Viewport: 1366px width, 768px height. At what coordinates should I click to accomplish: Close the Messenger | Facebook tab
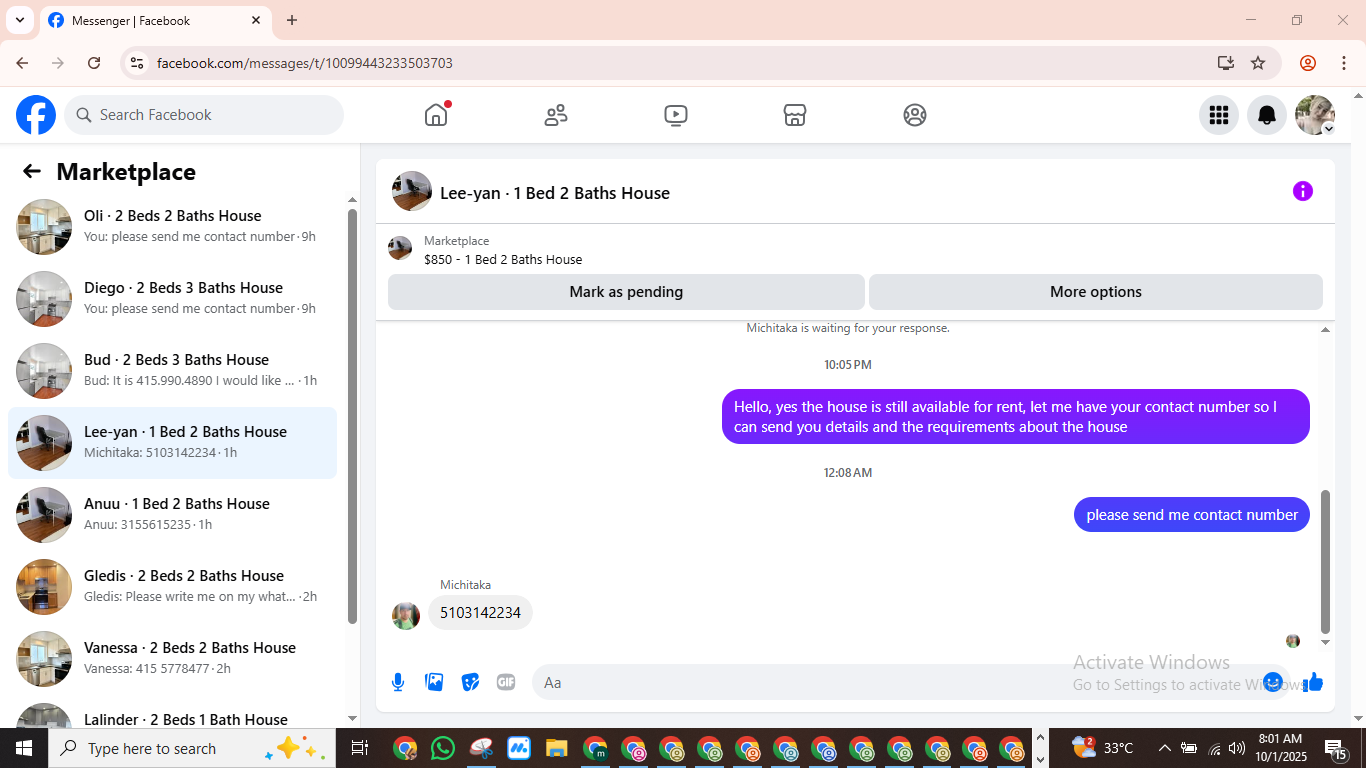pyautogui.click(x=256, y=20)
